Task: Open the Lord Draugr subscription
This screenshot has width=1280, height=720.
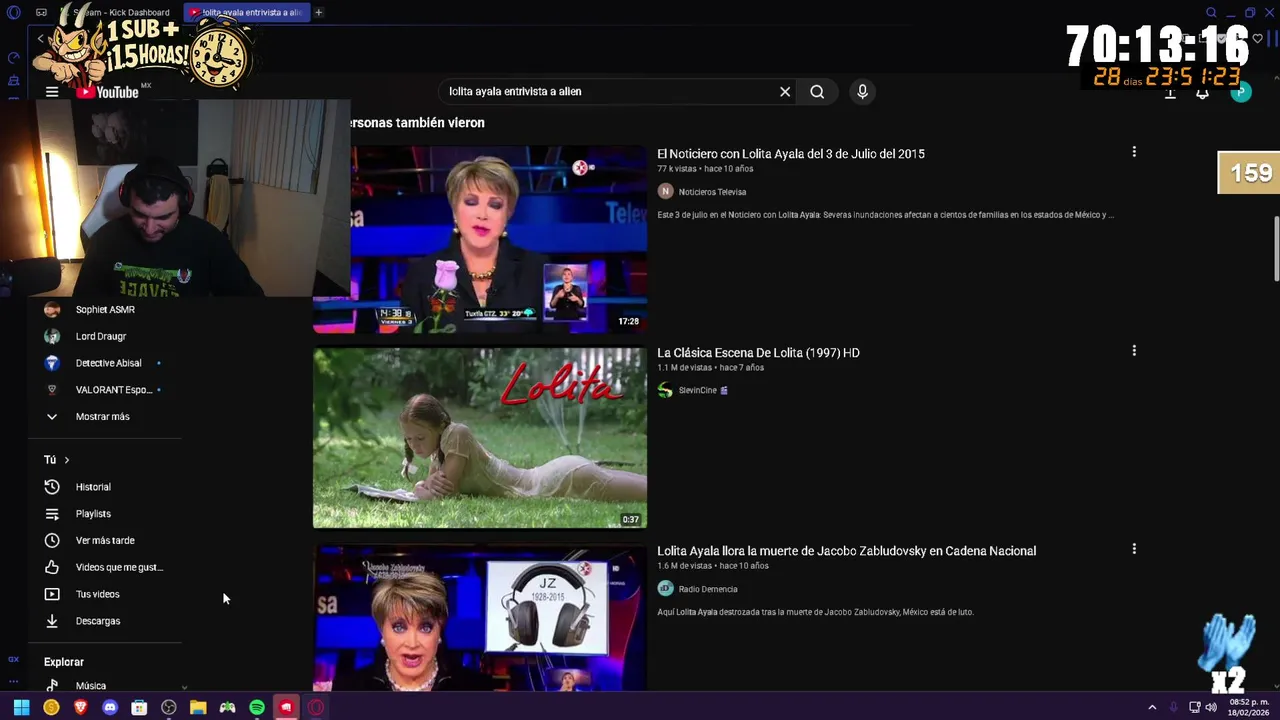Action: coord(101,336)
